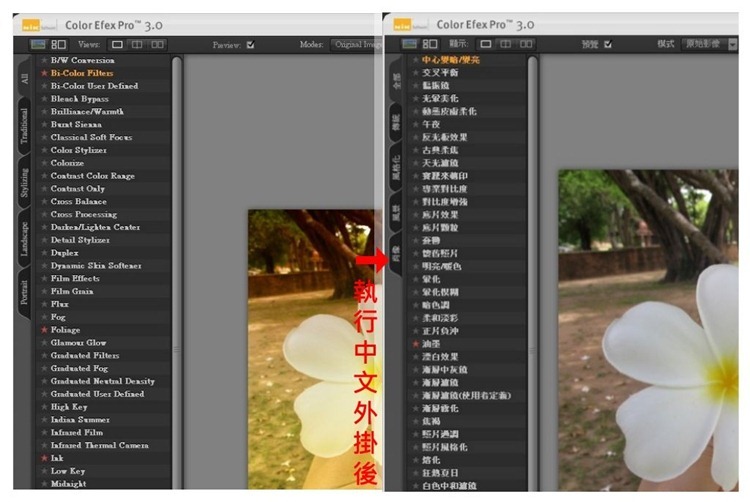Select single-image mode icon in Chinese window toolbar

click(409, 44)
